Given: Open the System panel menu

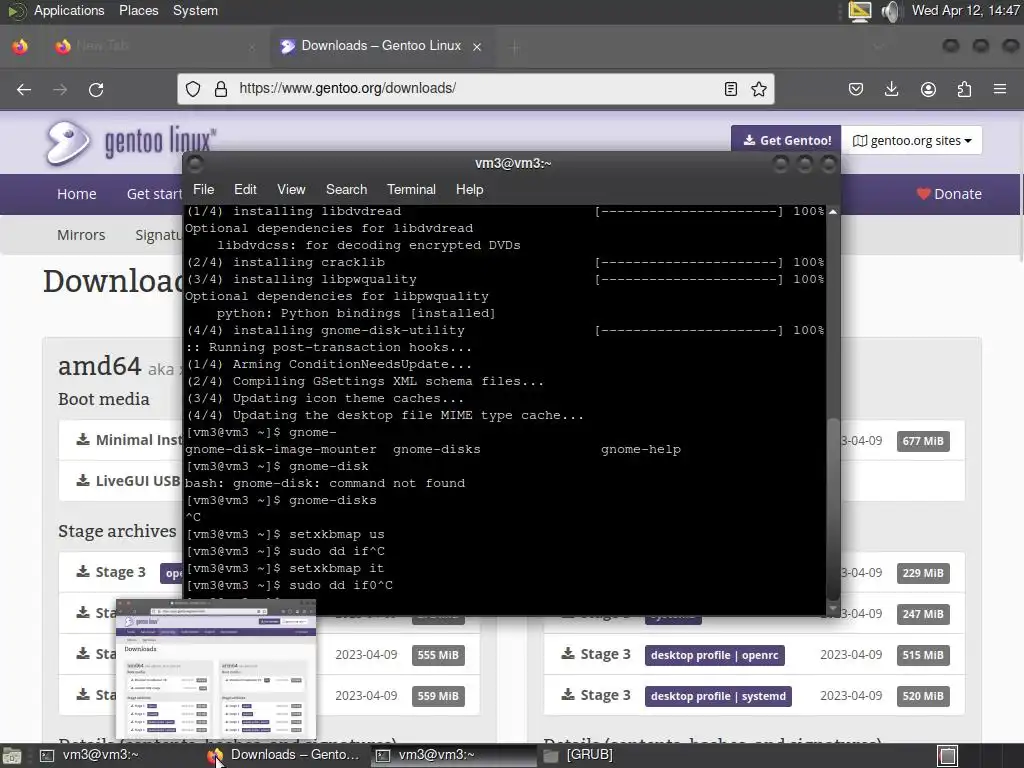Looking at the screenshot, I should (x=195, y=10).
